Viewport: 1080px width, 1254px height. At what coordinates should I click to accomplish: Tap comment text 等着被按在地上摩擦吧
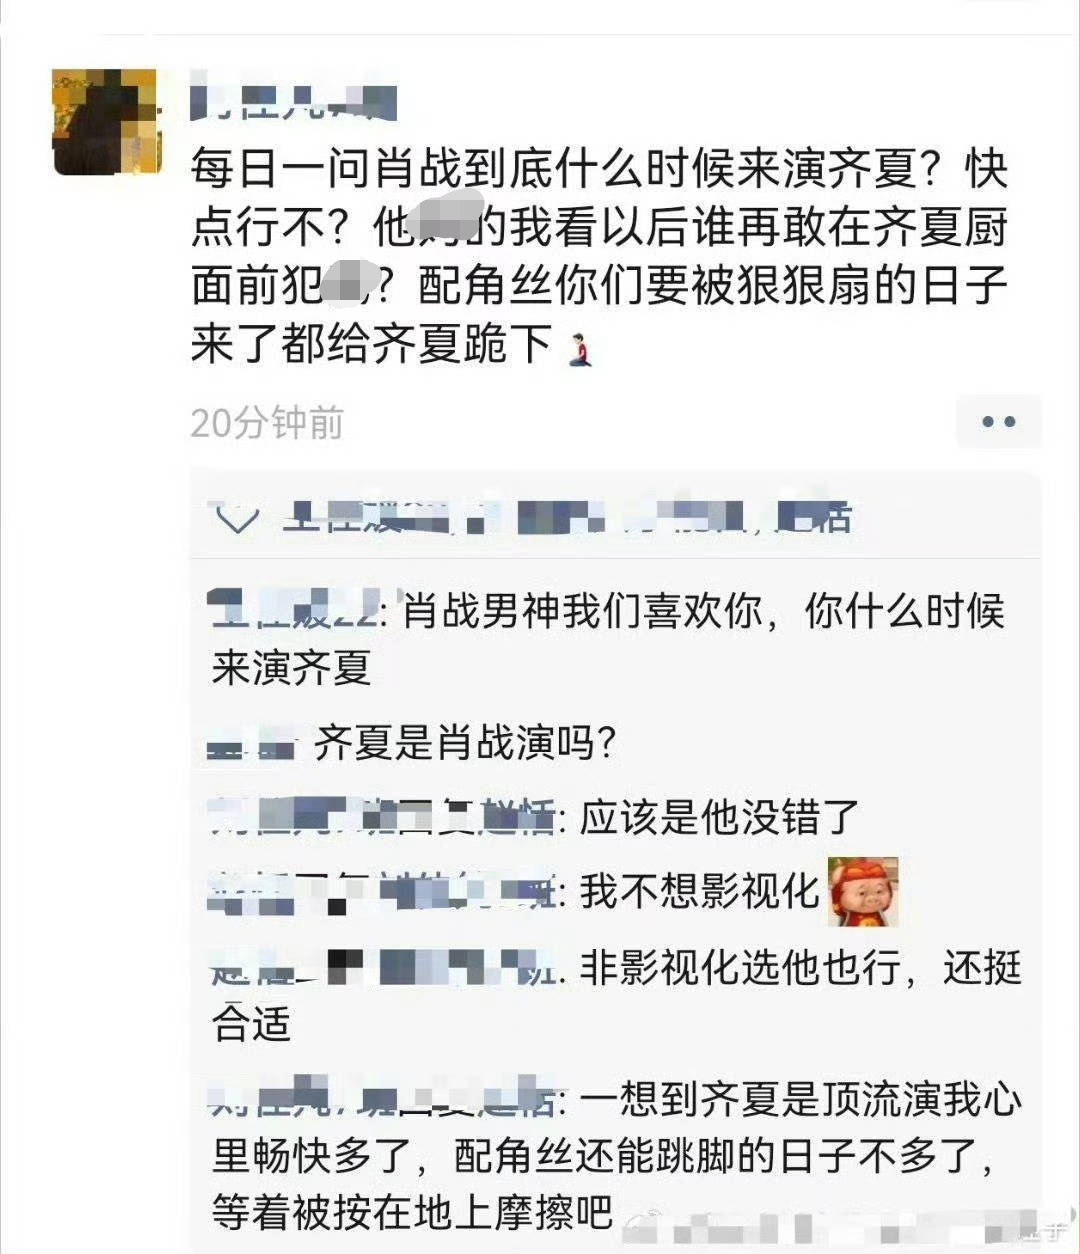[412, 1212]
